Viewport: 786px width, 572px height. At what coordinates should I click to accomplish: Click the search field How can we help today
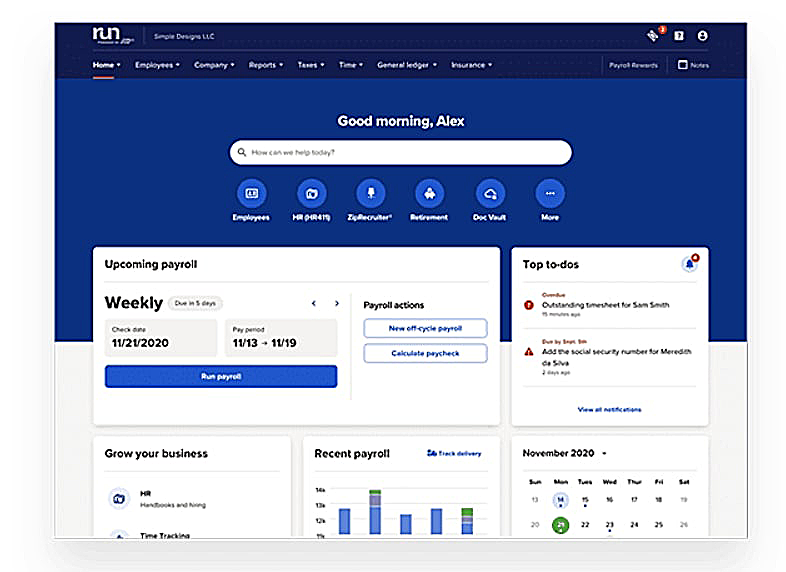click(x=401, y=152)
